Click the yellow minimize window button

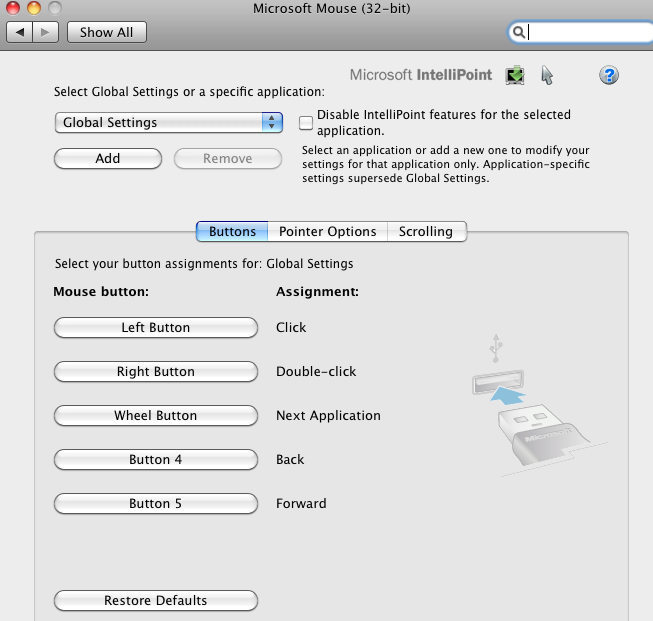[34, 8]
